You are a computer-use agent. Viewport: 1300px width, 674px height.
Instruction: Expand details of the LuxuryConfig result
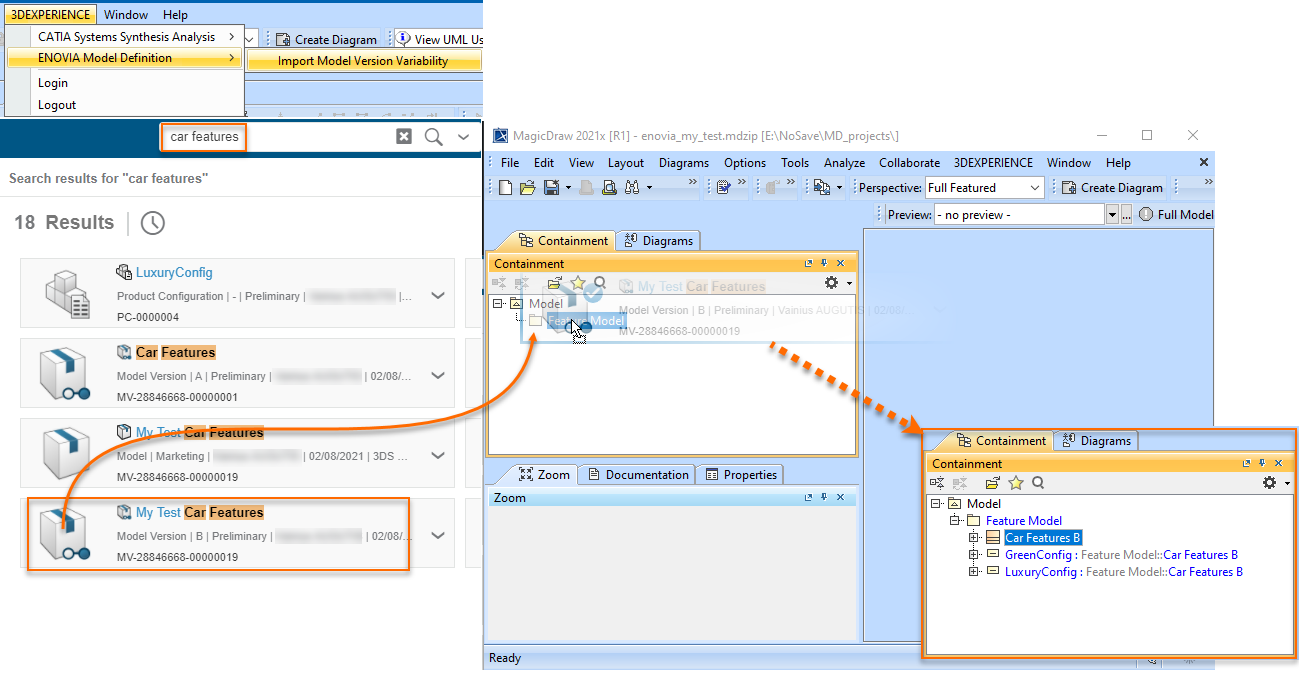point(437,296)
